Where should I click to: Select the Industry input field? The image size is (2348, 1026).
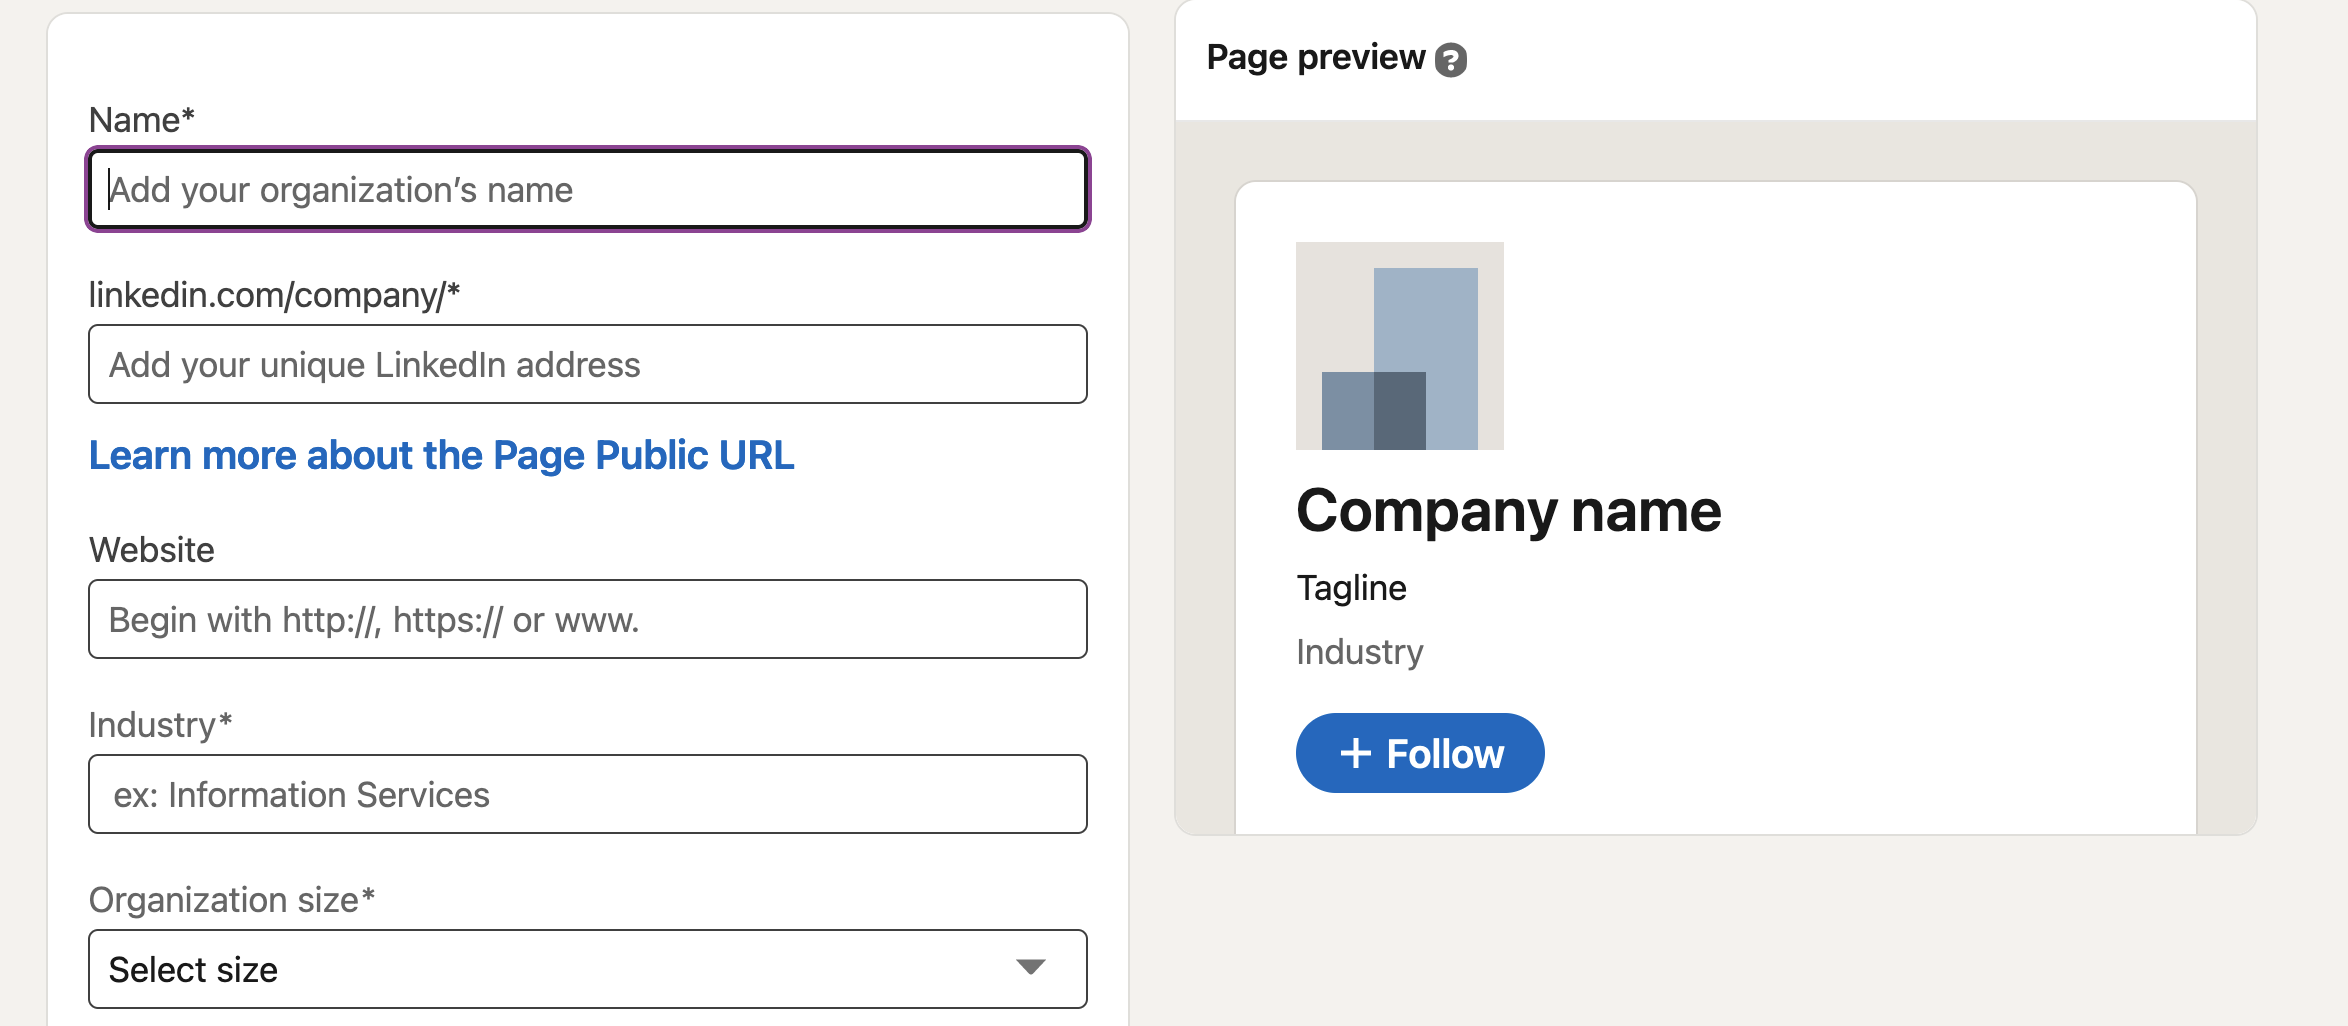tap(588, 795)
